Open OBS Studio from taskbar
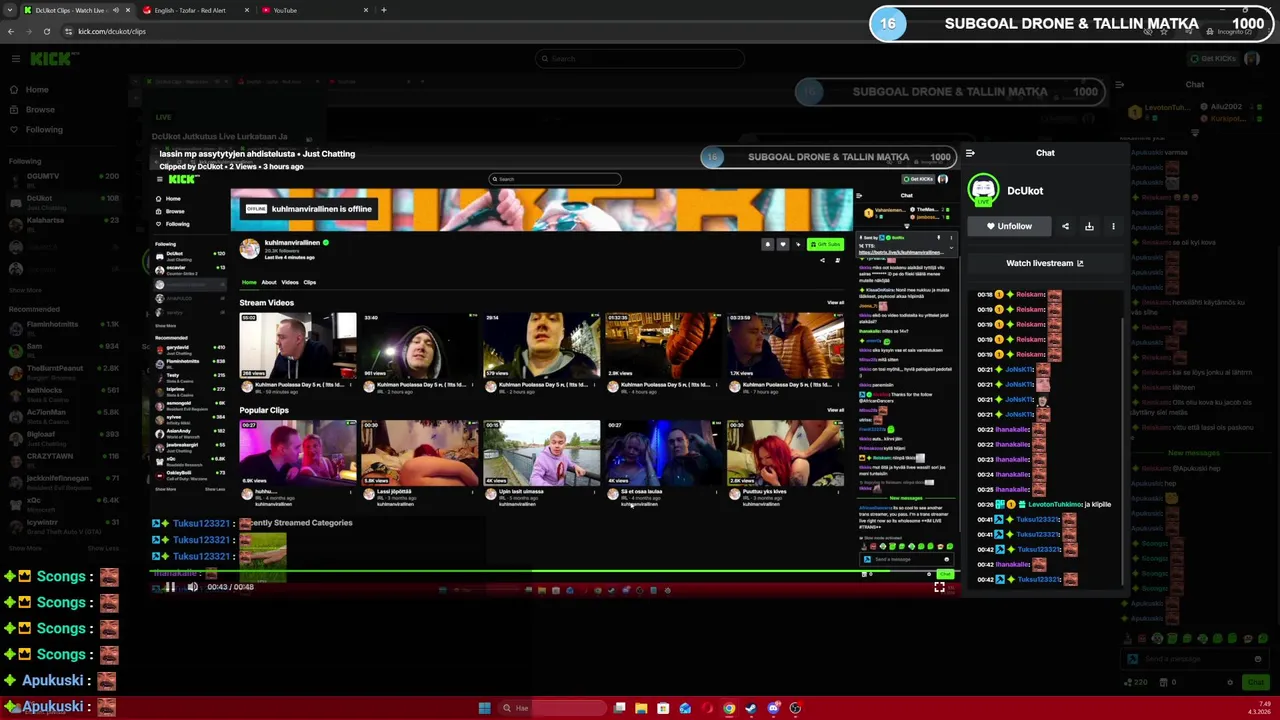The image size is (1280, 720). click(795, 708)
